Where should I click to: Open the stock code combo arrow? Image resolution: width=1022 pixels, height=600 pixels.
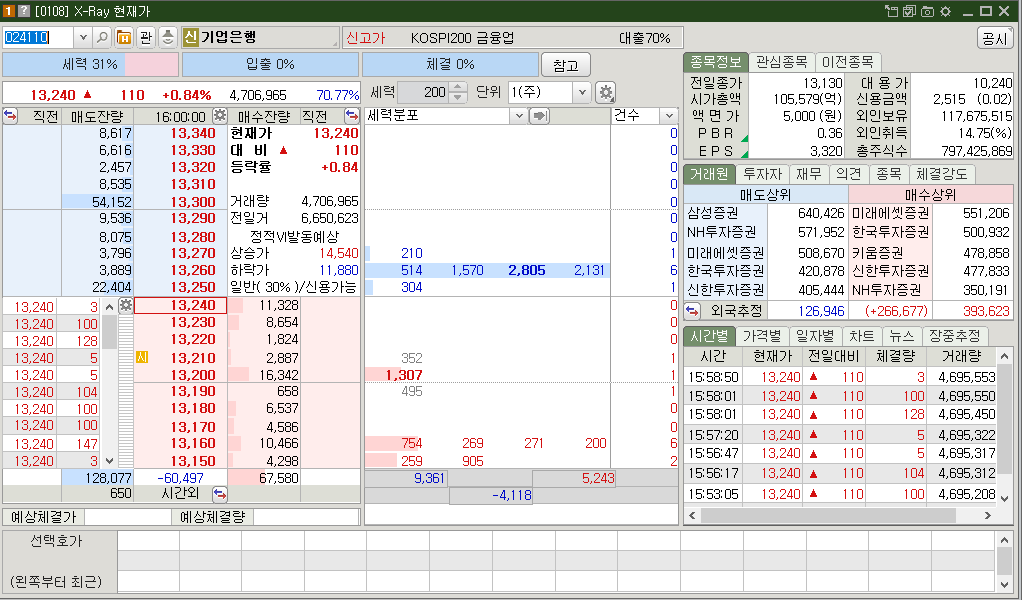coord(81,39)
